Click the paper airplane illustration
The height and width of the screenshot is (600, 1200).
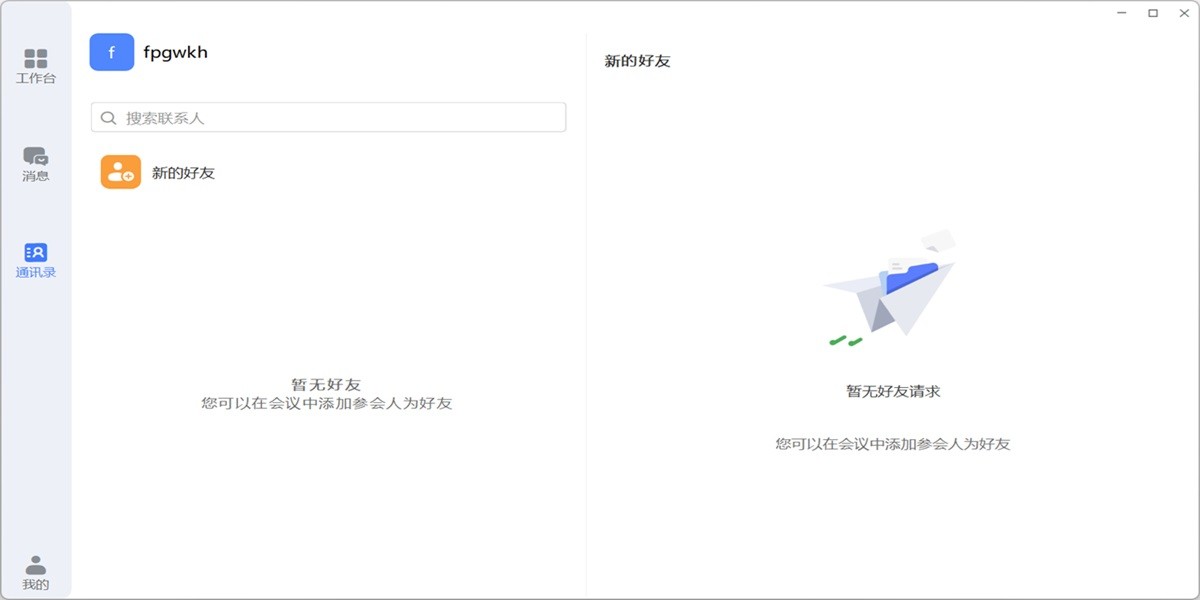coord(890,290)
